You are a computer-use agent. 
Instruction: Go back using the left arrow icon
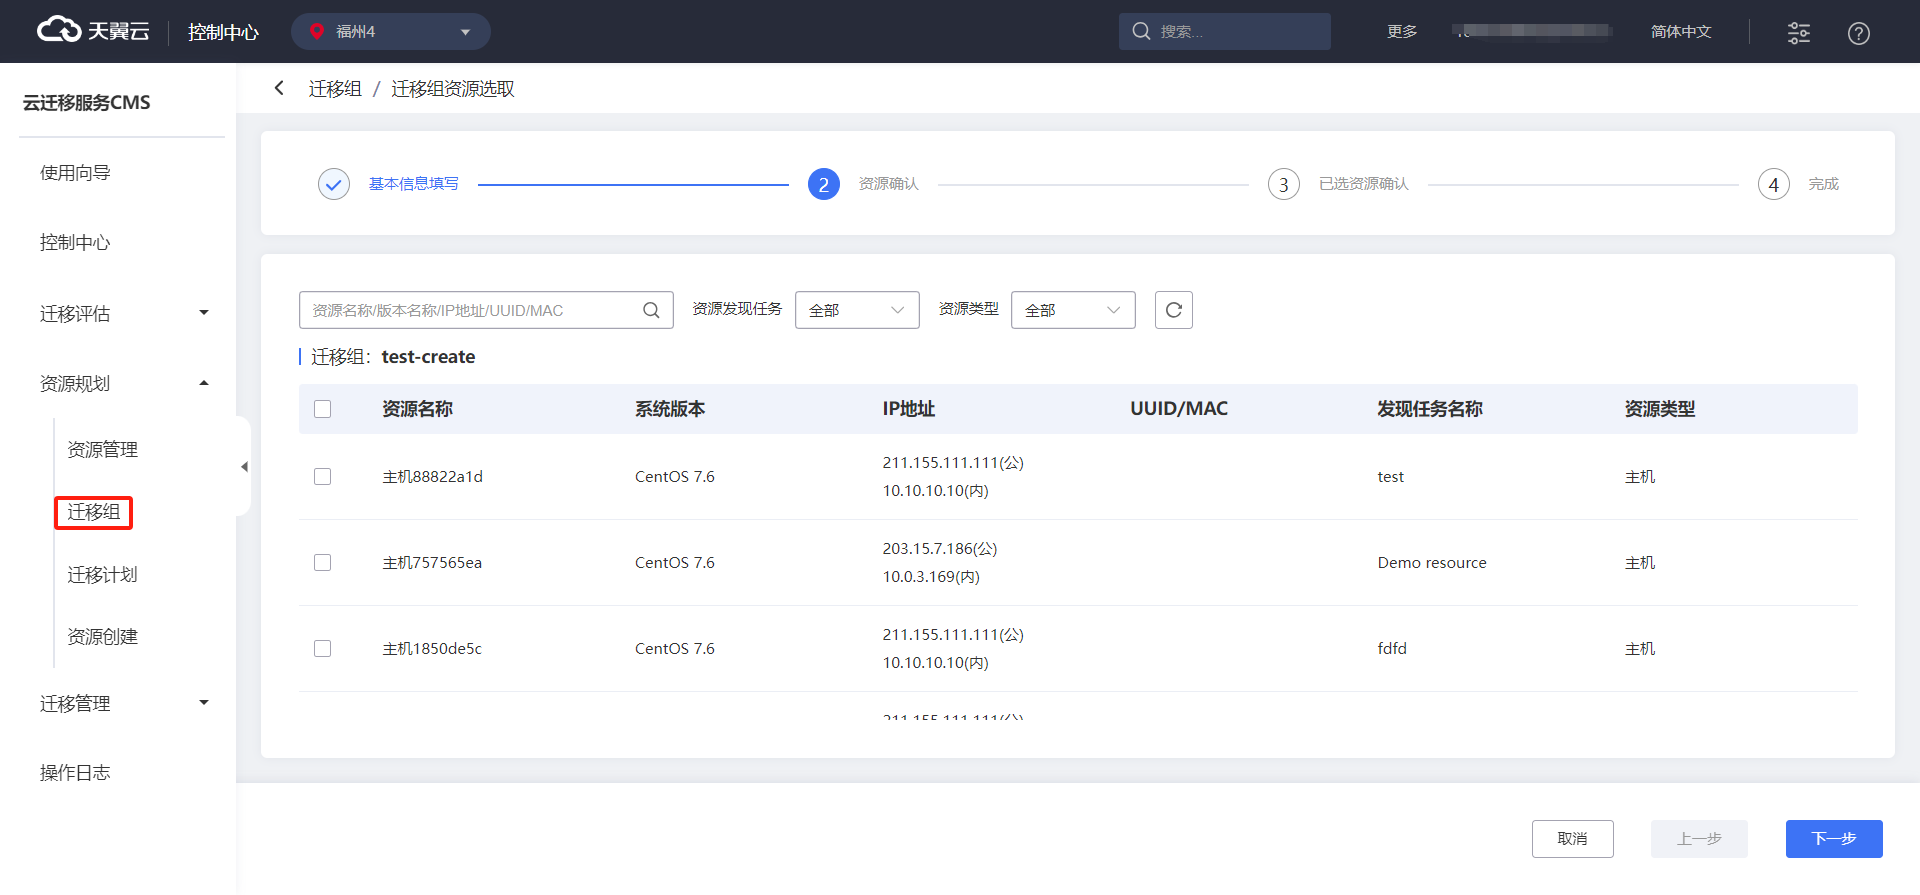279,88
